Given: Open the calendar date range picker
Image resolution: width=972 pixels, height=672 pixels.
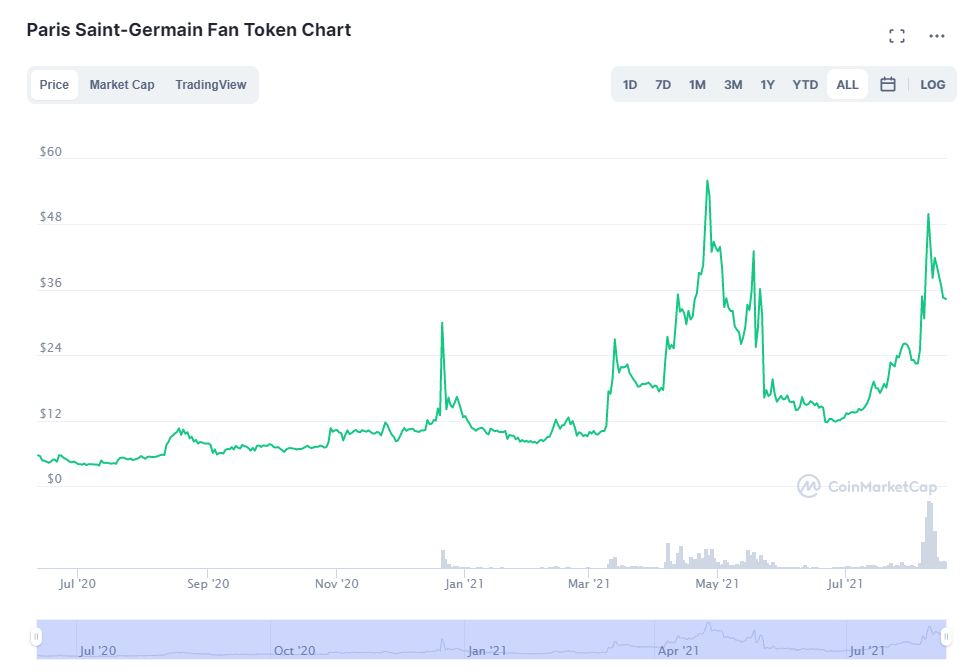Looking at the screenshot, I should pyautogui.click(x=887, y=85).
